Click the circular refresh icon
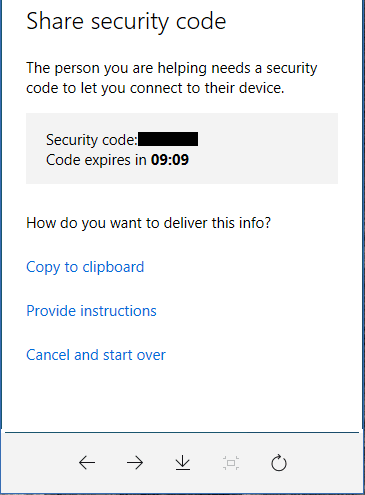The width and height of the screenshot is (365, 495). [279, 463]
